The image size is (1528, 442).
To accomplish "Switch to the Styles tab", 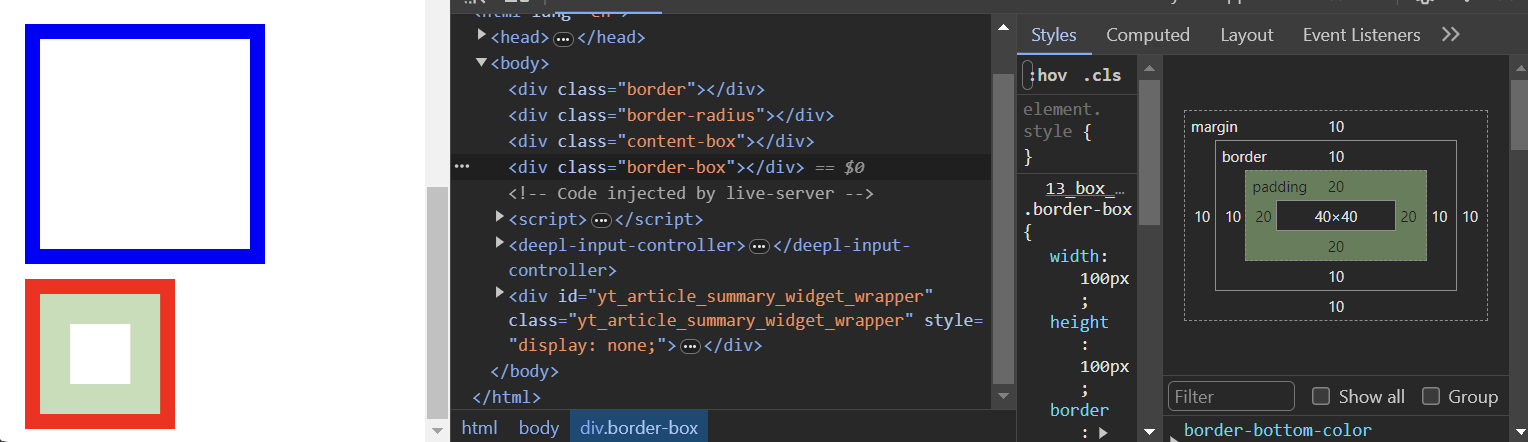I will click(1053, 35).
